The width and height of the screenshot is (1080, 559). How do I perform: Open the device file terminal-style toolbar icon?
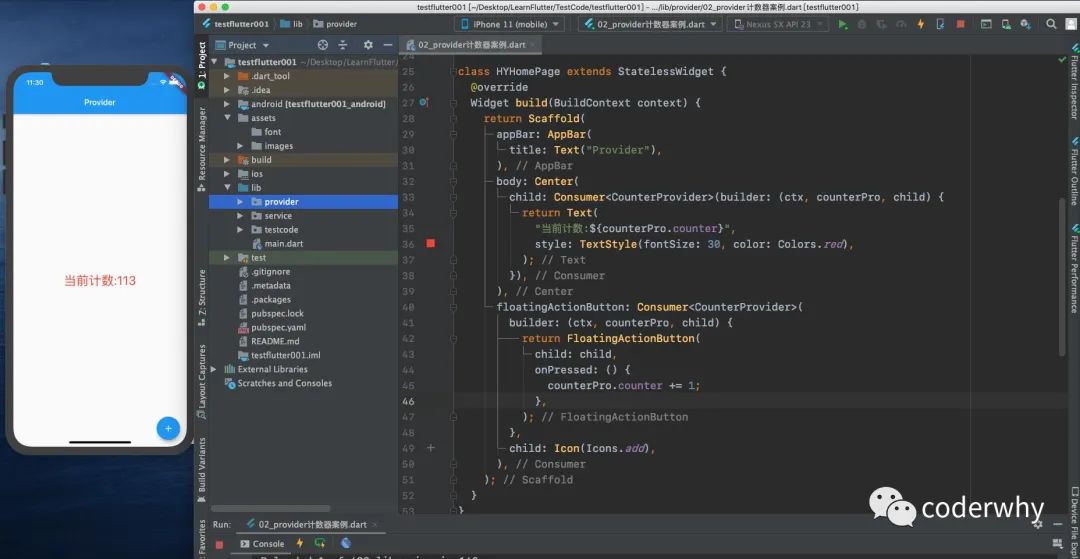pyautogui.click(x=986, y=24)
